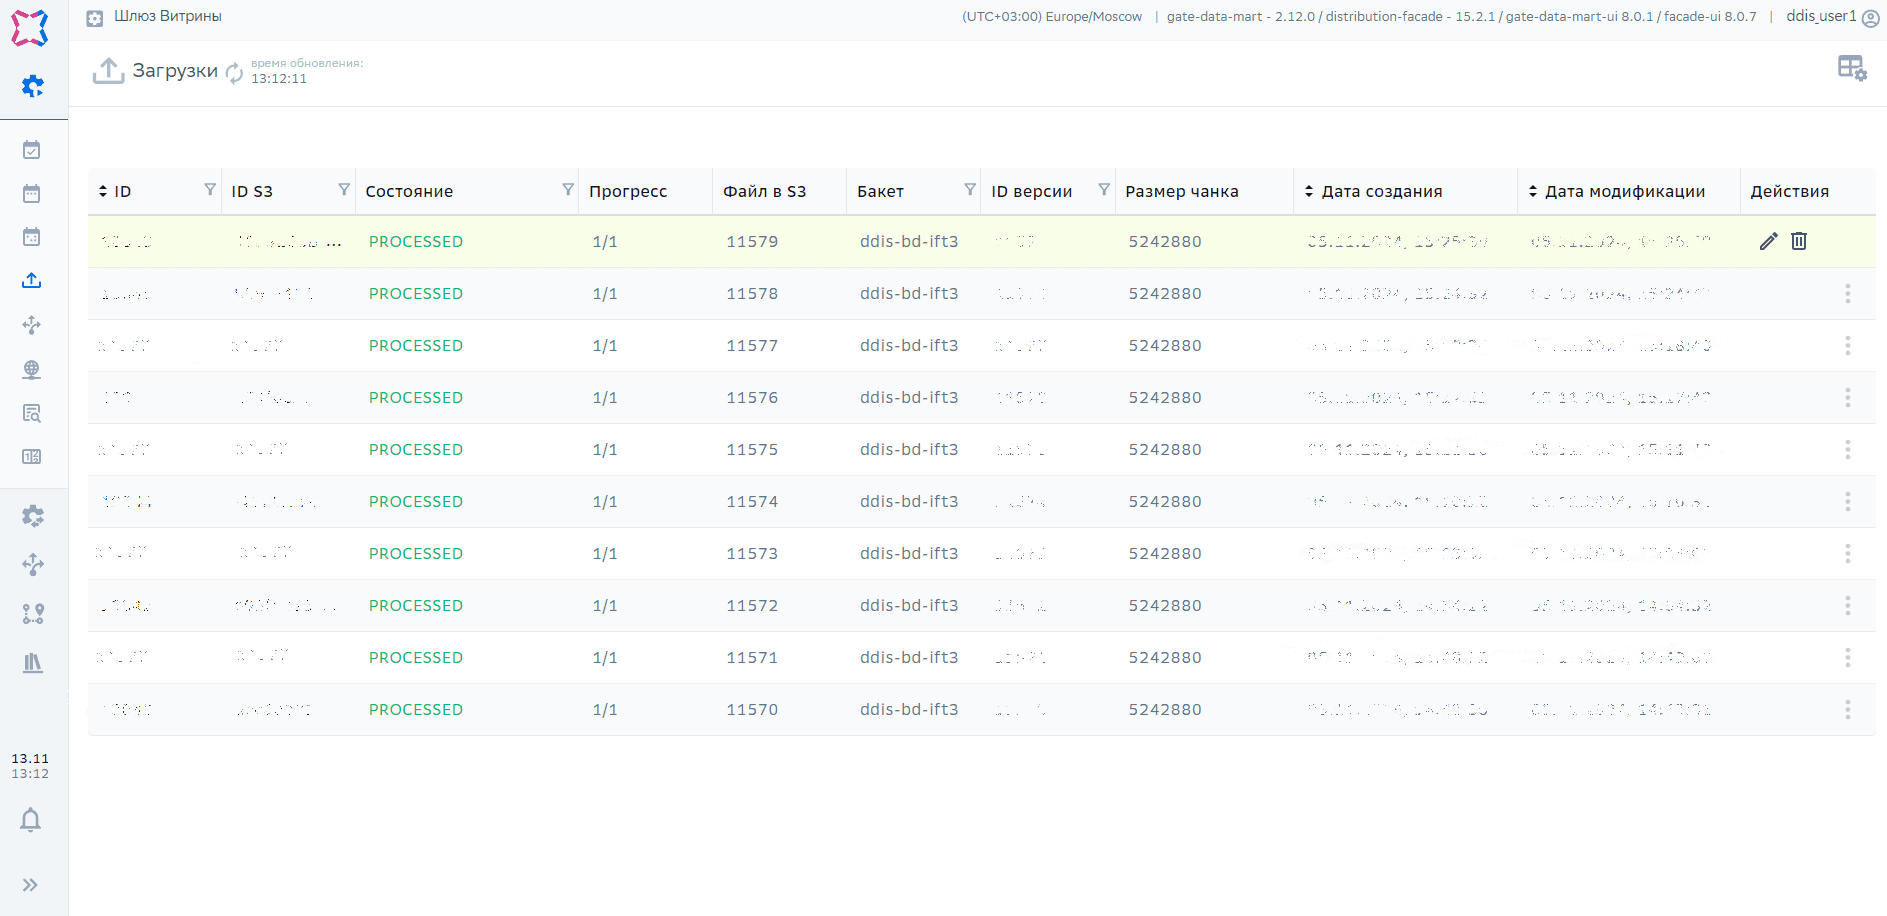
Task: Open filter for the ID версии column
Action: tap(1104, 190)
